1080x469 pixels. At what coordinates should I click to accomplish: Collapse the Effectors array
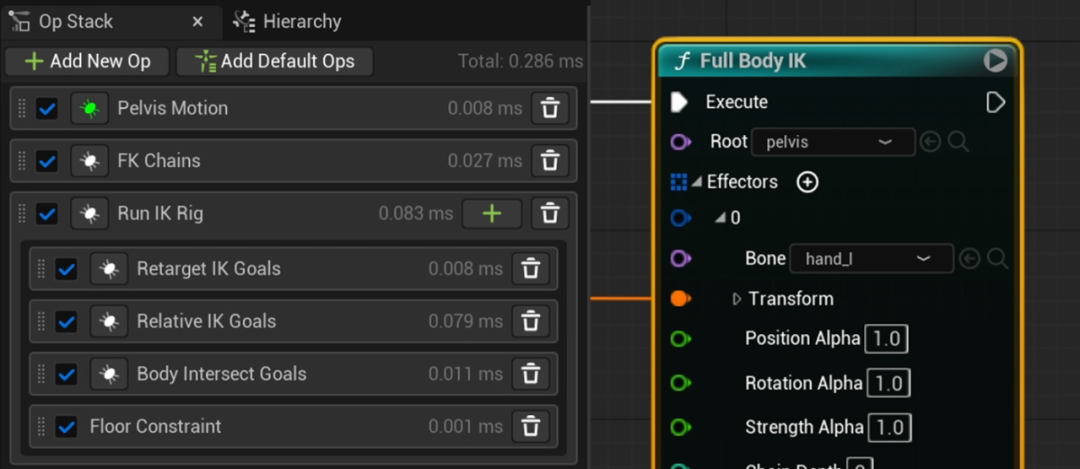tap(697, 183)
